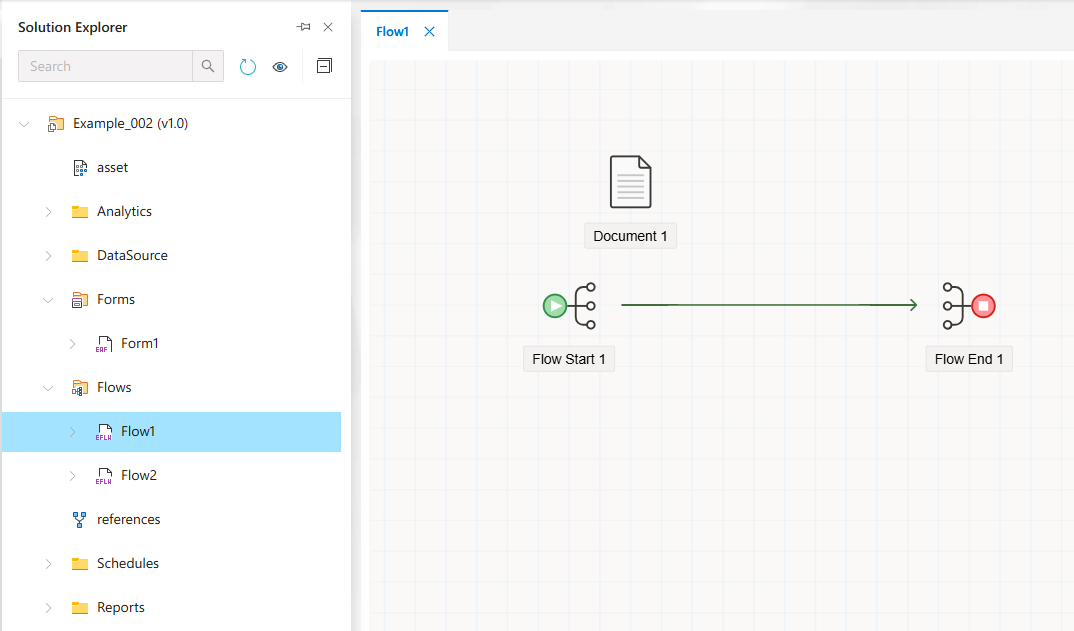Select the Flow Start 1 node icon
1074x631 pixels.
[x=569, y=306]
